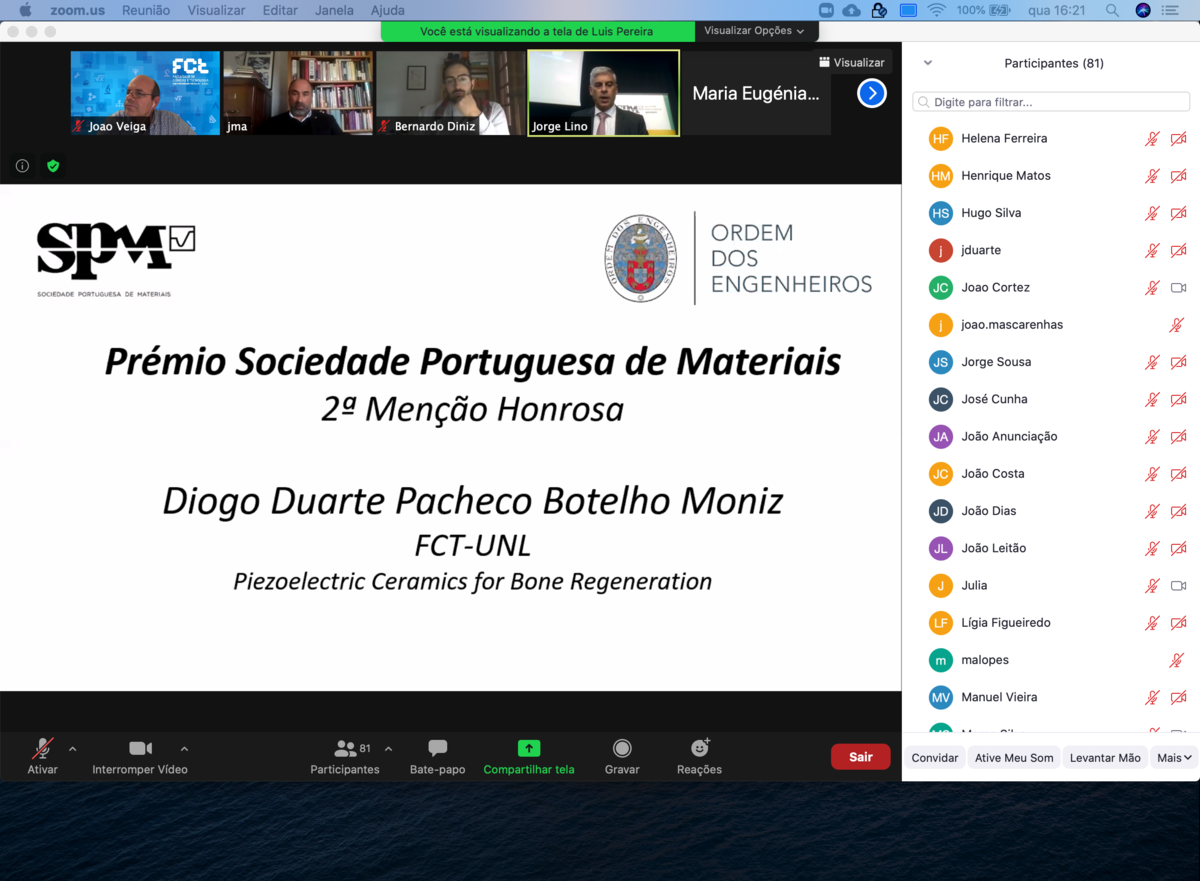Screen dimensions: 1200x881
Task: Select Jorge Lino video thumbnail
Action: coord(603,93)
